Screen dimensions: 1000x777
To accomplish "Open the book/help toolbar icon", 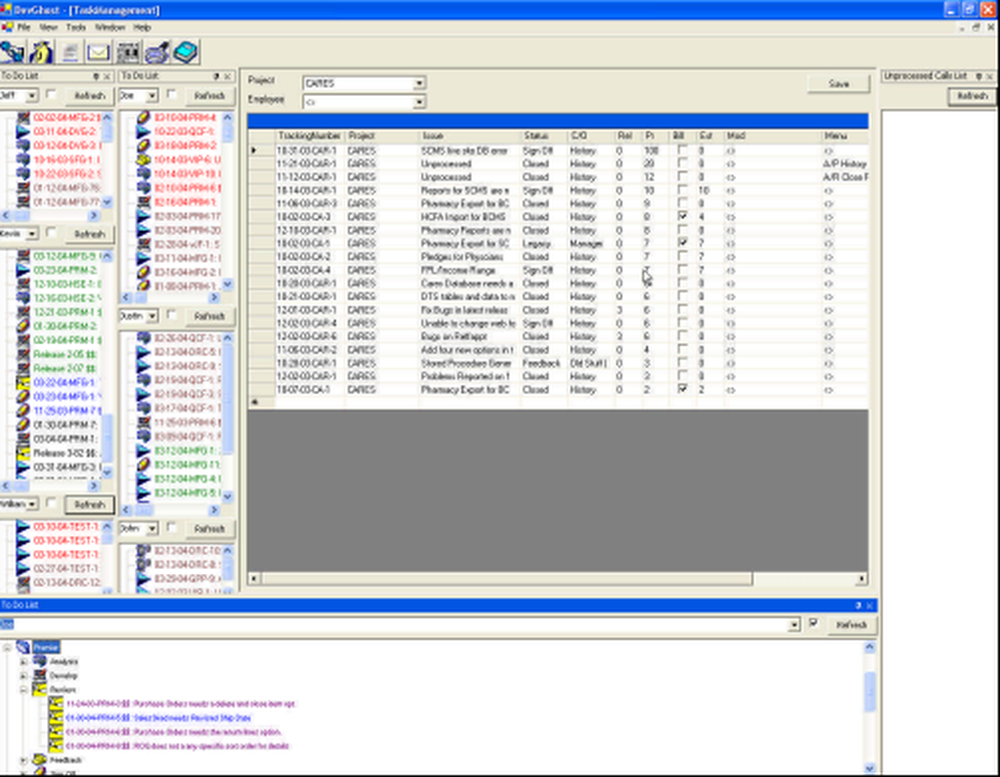I will point(185,51).
